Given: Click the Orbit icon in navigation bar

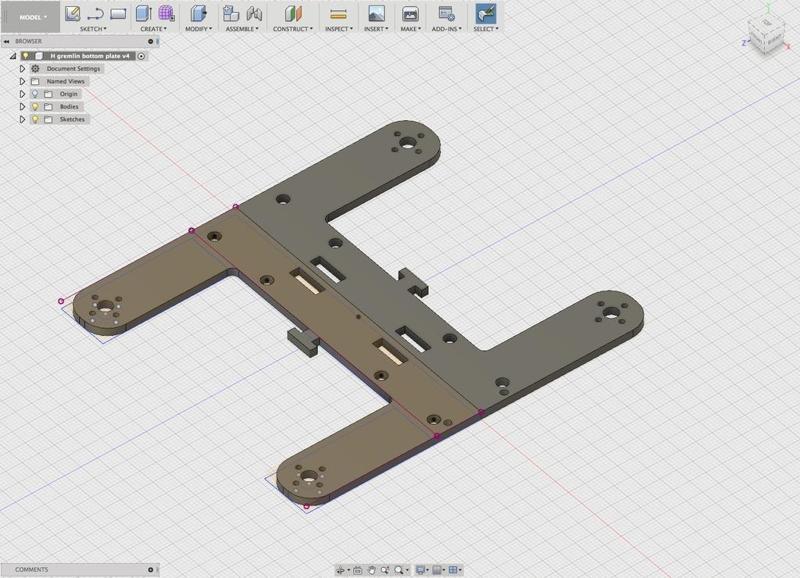Looking at the screenshot, I should (340, 570).
